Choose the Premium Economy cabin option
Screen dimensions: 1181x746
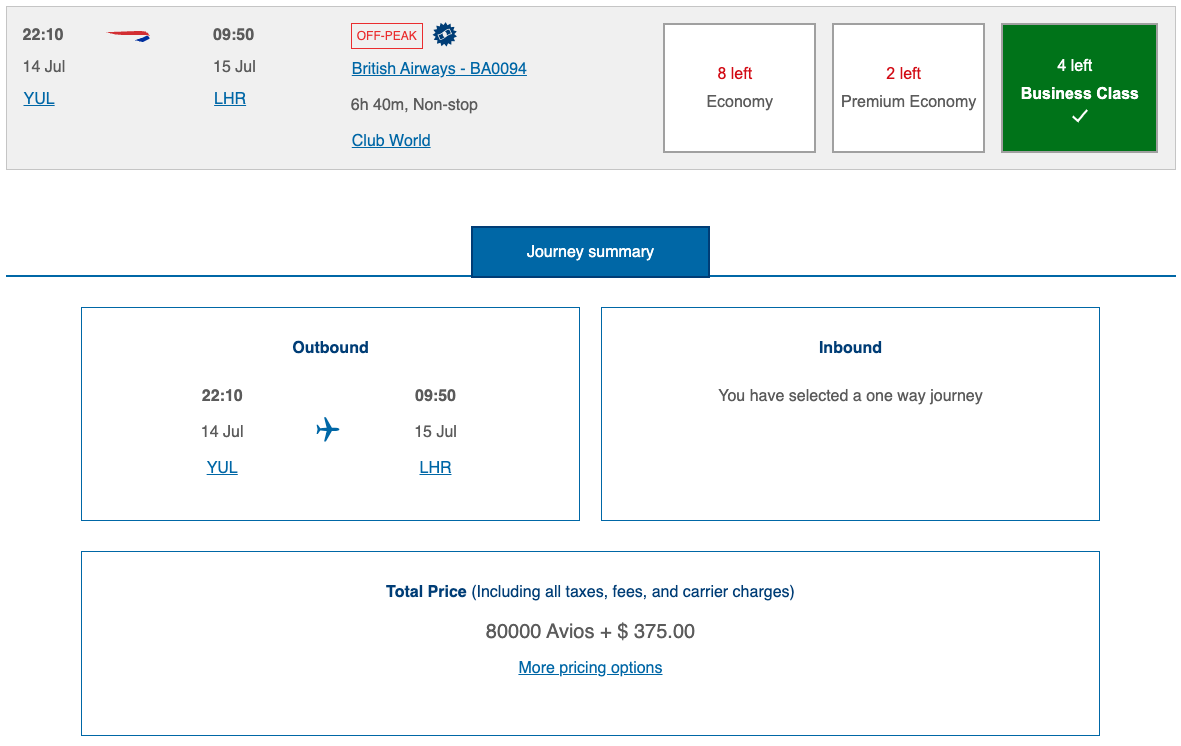pos(908,88)
